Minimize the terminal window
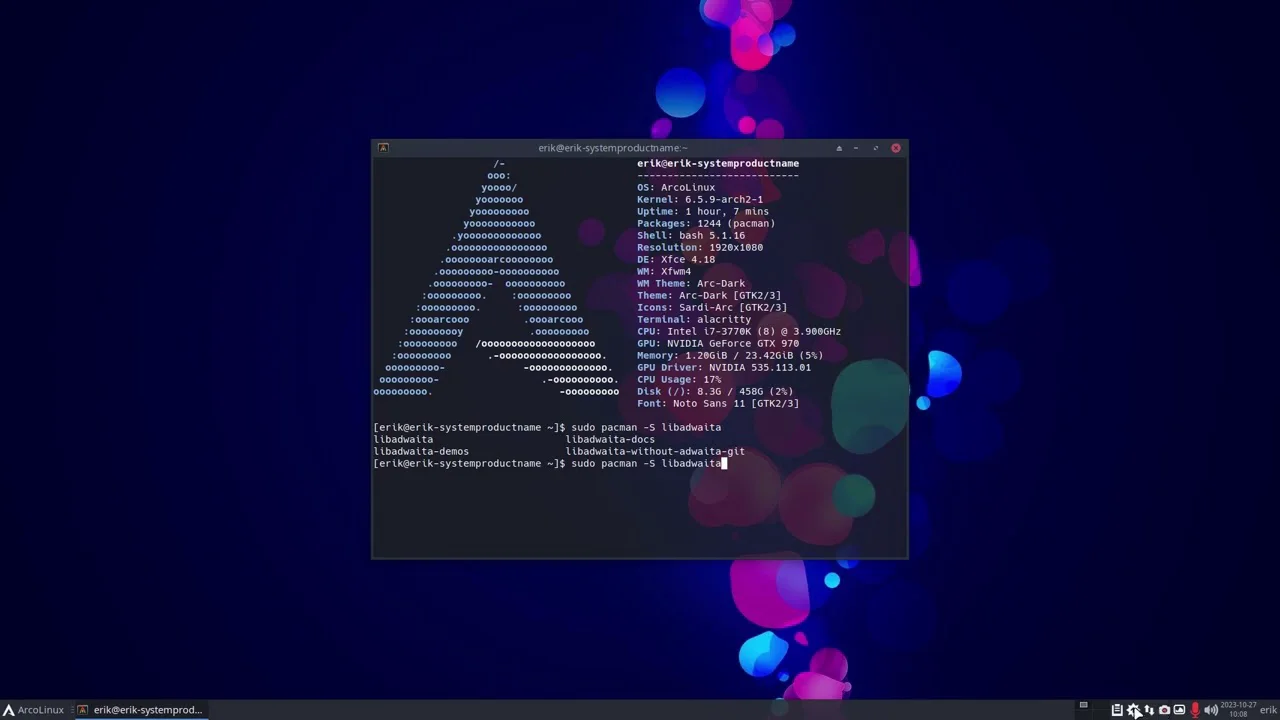 (856, 148)
